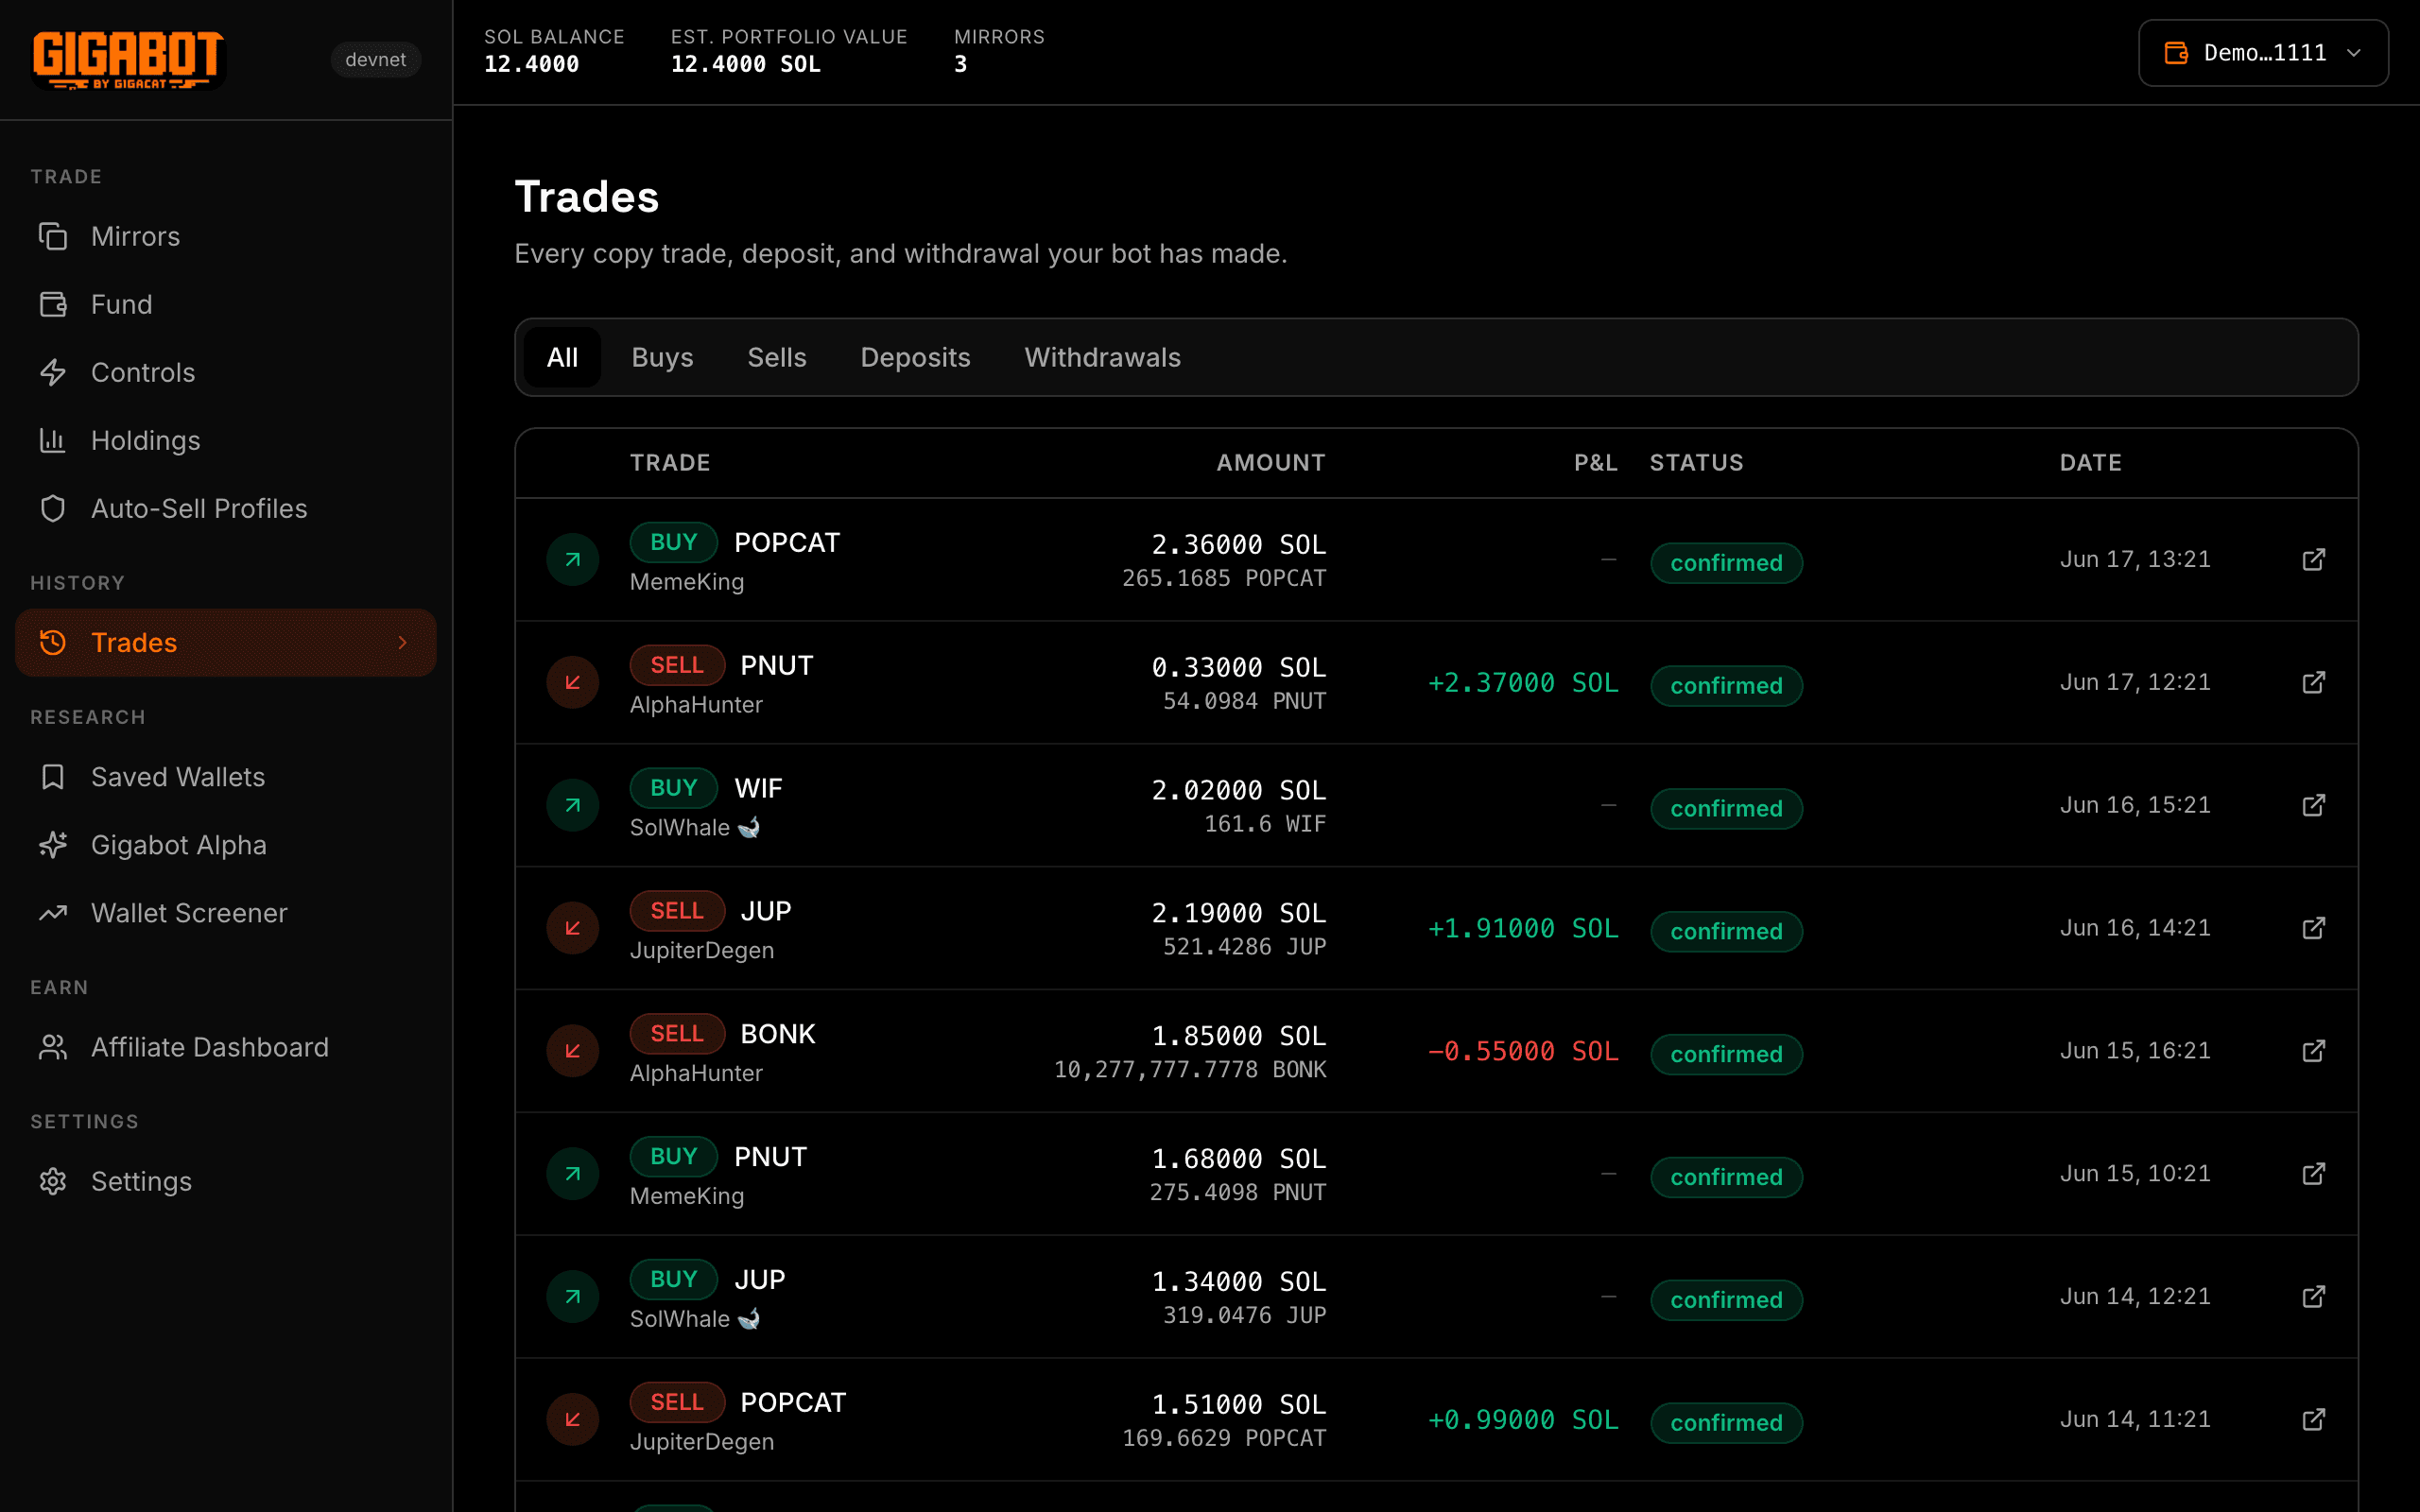Click the +1.91000 SOL P&L value
The image size is (2420, 1512).
coord(1523,929)
